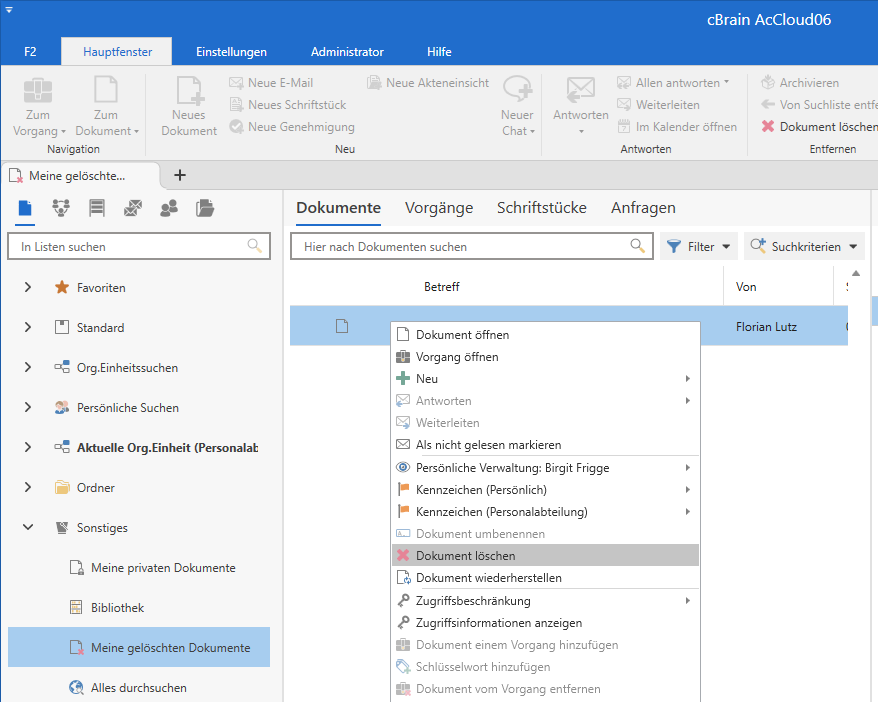Viewport: 878px width, 702px height.
Task: Open Meine privaten Dokumente list
Action: 162,568
